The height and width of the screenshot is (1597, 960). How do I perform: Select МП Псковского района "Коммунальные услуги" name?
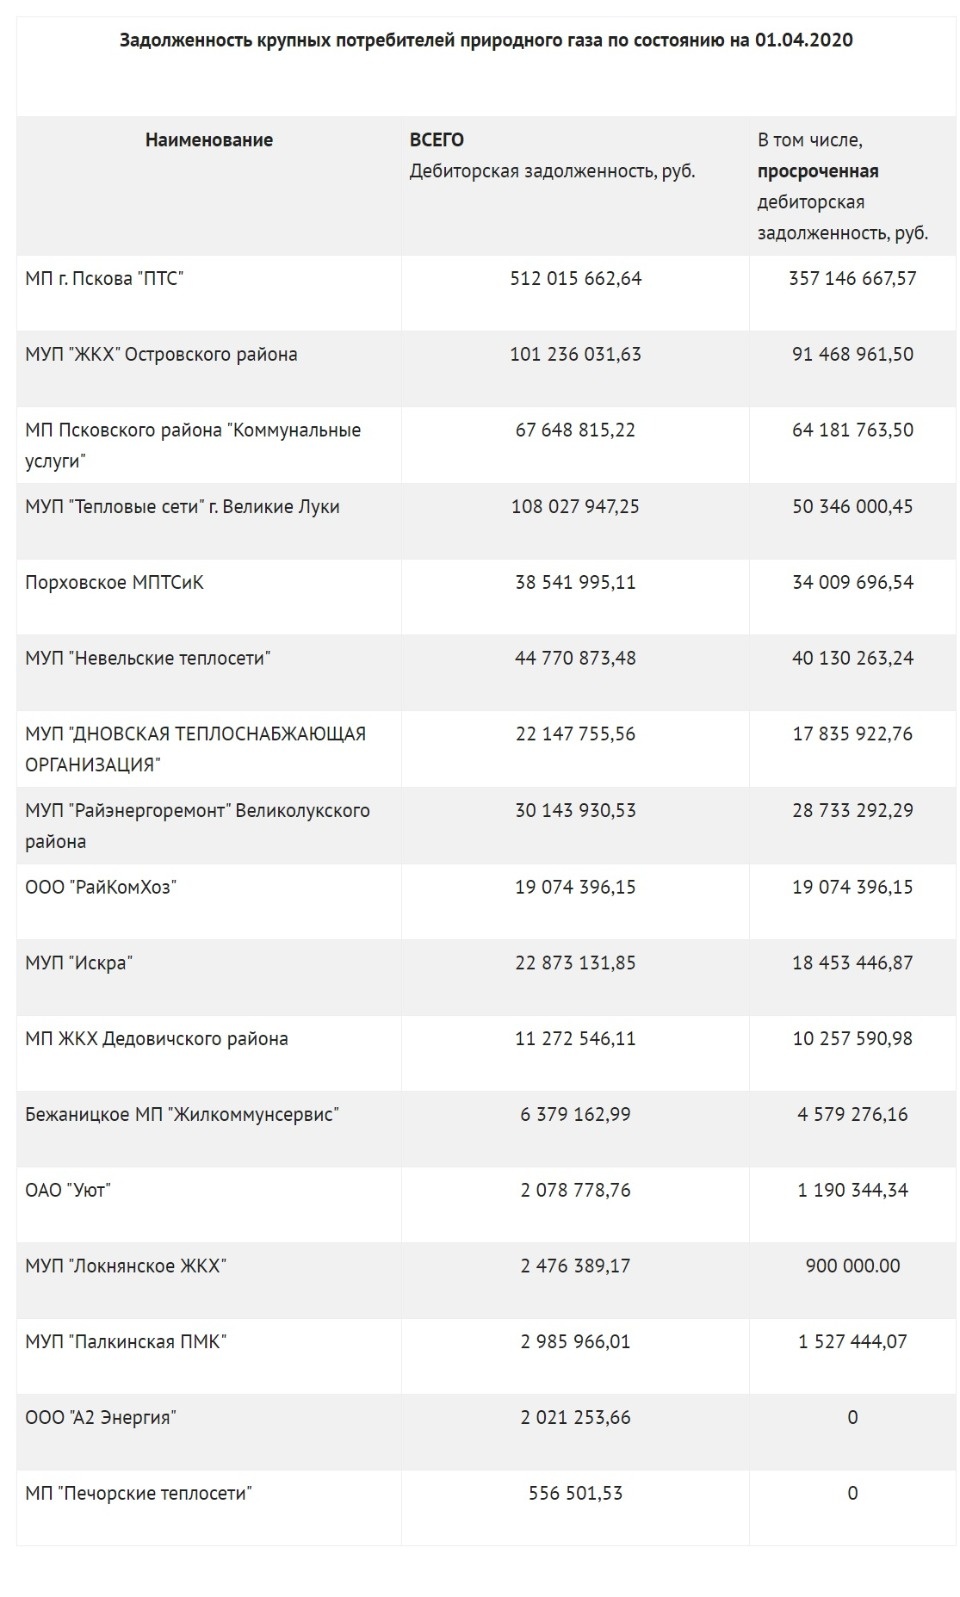(x=193, y=445)
